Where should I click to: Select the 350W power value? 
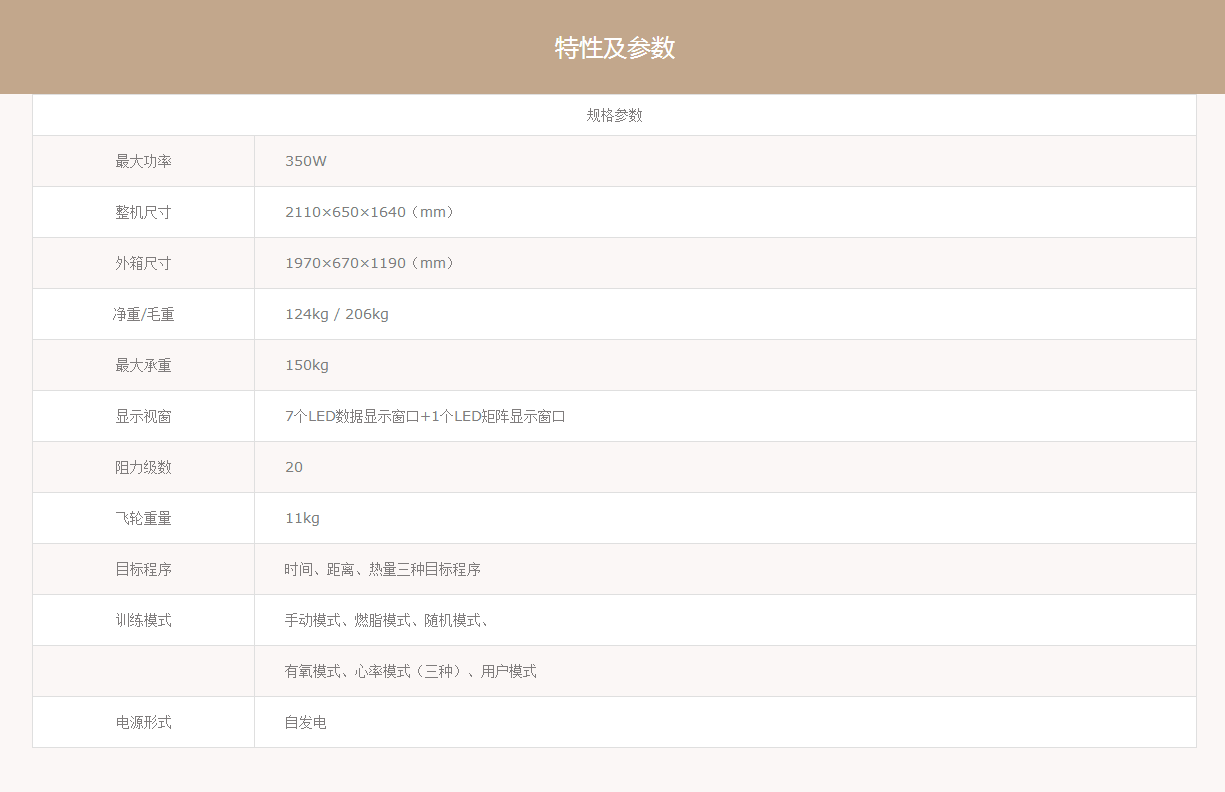coord(305,161)
